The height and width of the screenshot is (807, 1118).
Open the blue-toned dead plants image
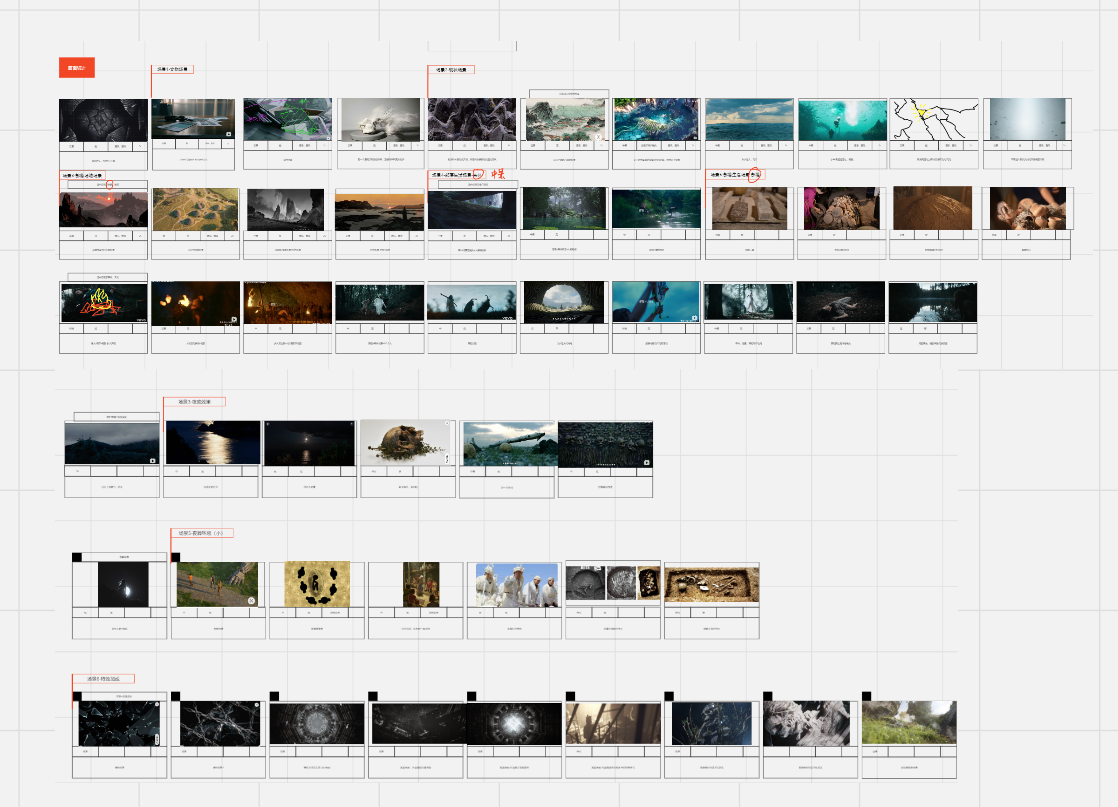click(x=712, y=724)
